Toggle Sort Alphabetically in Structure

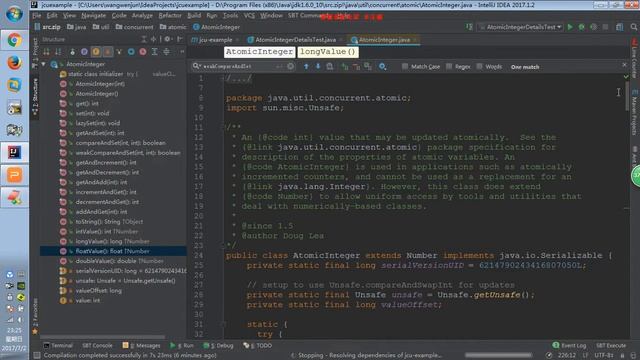pos(58,52)
